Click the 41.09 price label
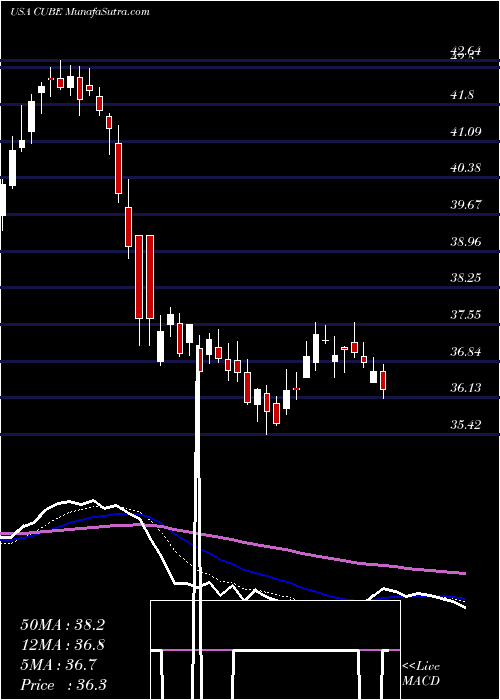Image resolution: width=500 pixels, height=700 pixels. 466,132
